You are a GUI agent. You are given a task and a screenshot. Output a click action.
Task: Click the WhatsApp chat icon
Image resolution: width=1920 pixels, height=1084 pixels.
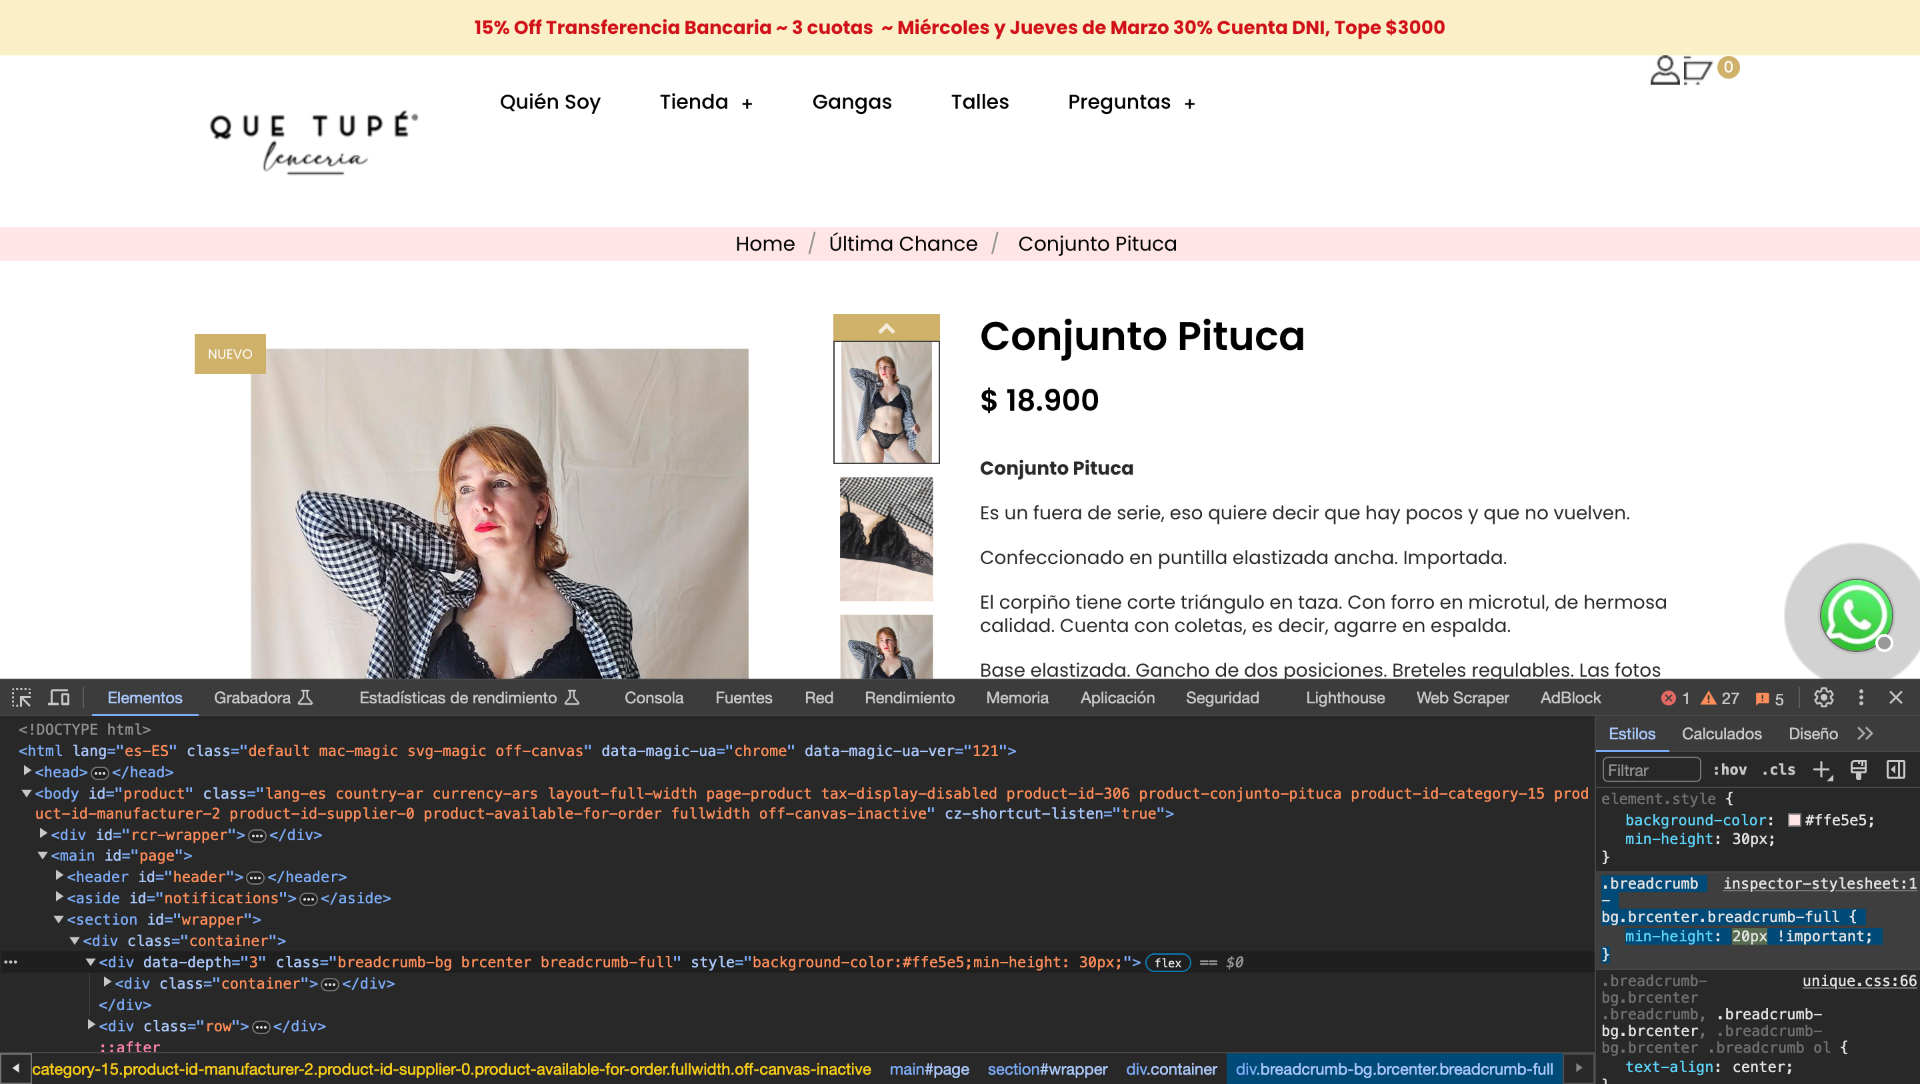(1855, 615)
